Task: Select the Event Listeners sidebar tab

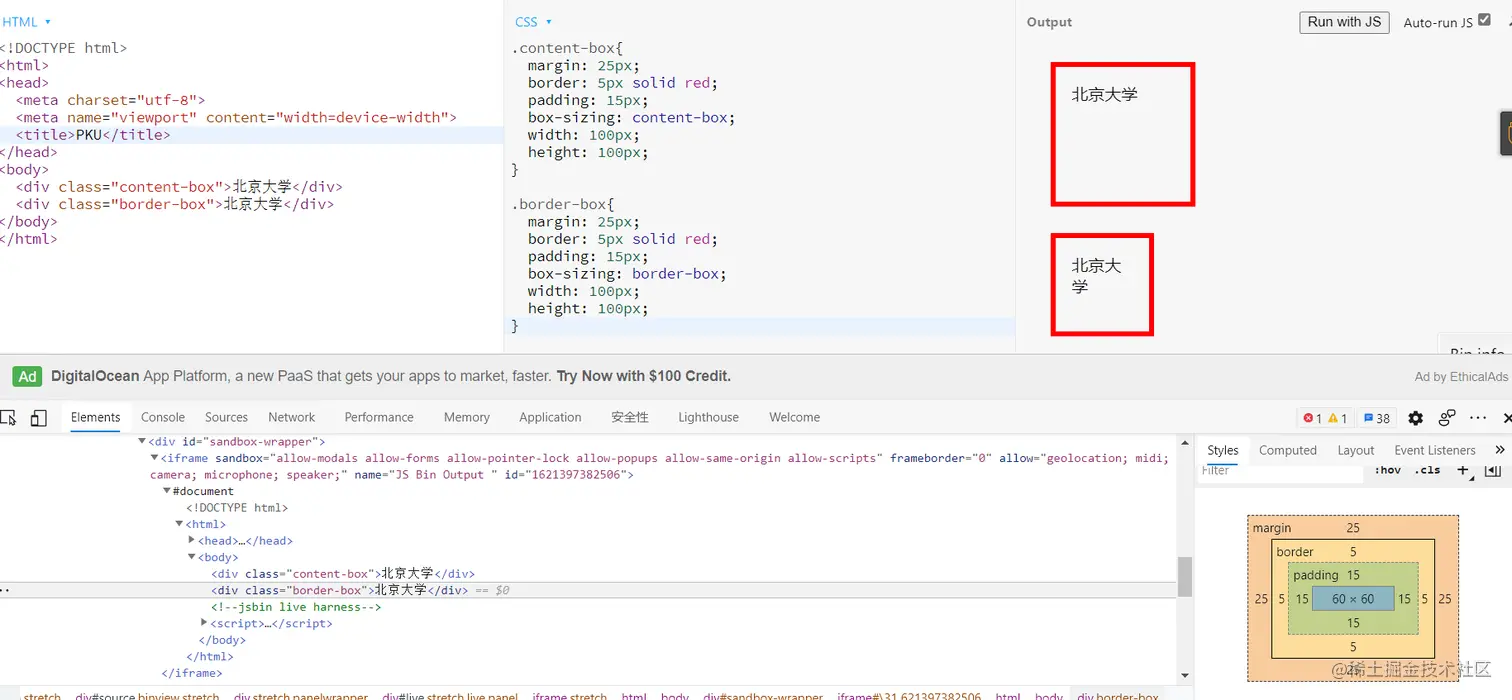Action: pyautogui.click(x=1435, y=450)
